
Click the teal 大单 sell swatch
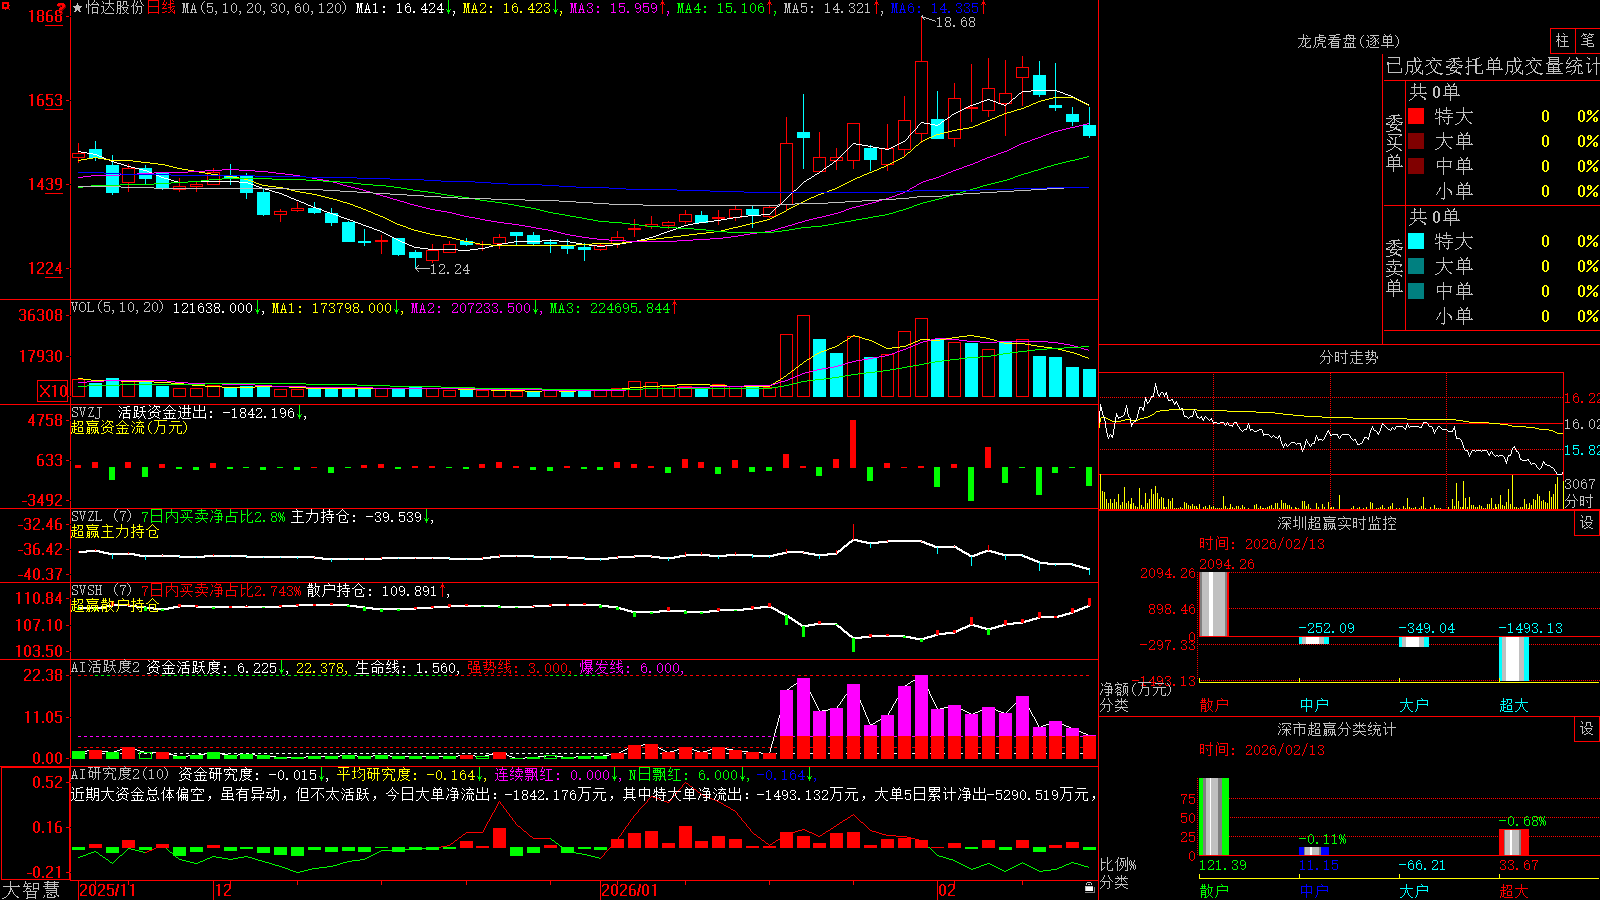(1416, 266)
